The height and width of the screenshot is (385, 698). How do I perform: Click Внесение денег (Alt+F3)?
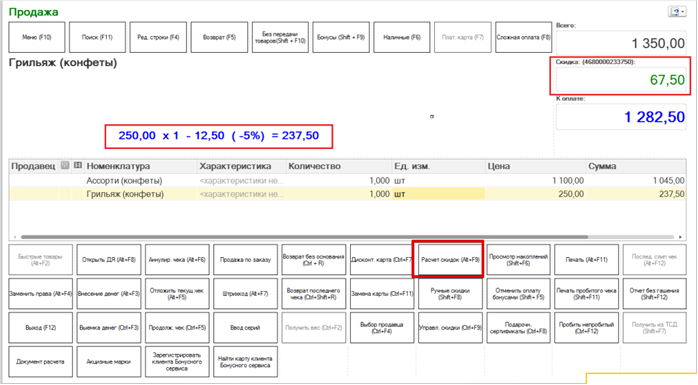109,294
